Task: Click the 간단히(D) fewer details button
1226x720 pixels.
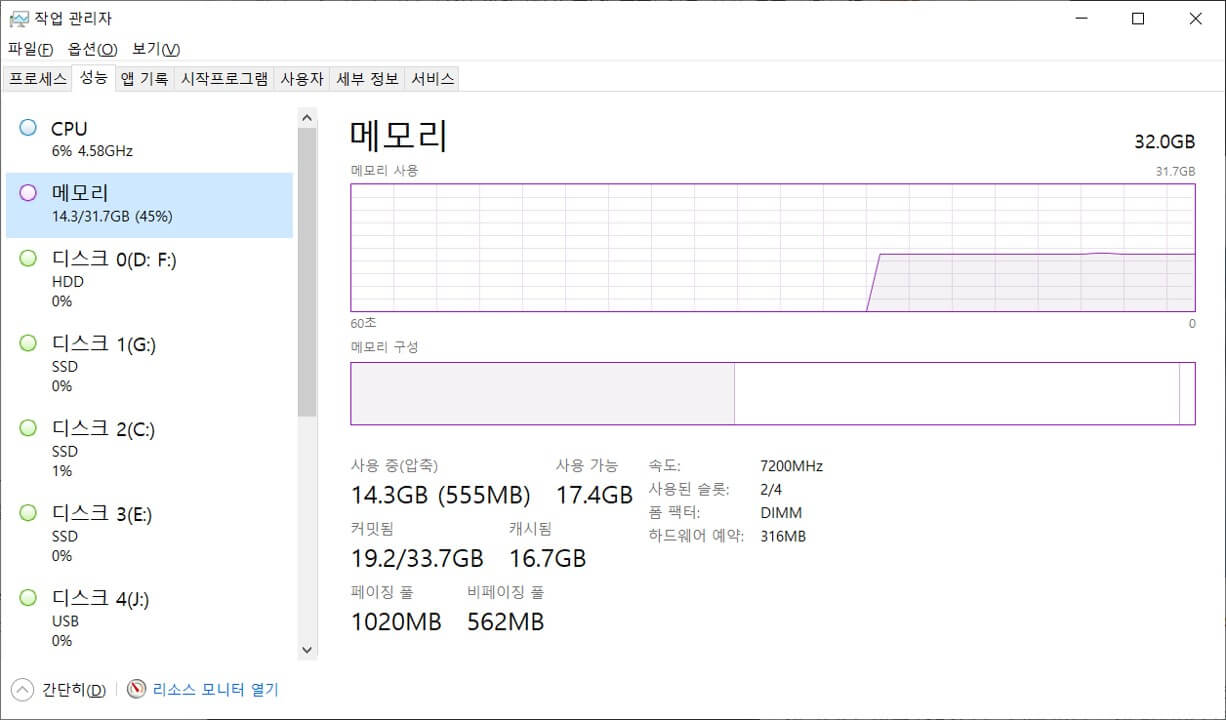Action: pyautogui.click(x=74, y=689)
